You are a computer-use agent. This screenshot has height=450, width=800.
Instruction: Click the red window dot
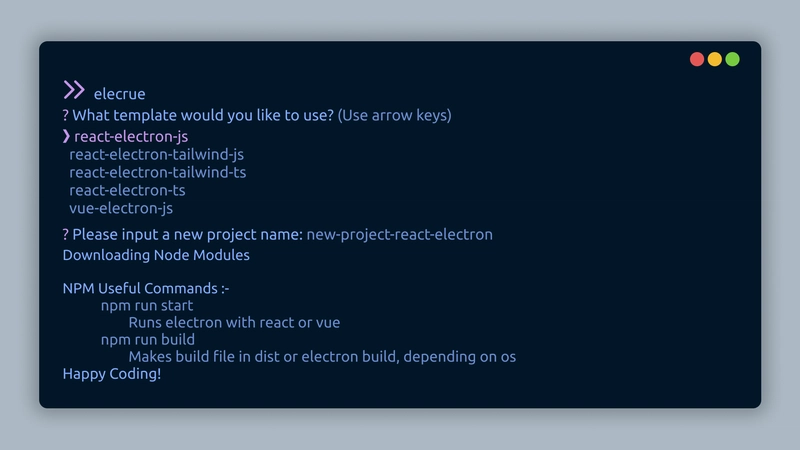[697, 59]
